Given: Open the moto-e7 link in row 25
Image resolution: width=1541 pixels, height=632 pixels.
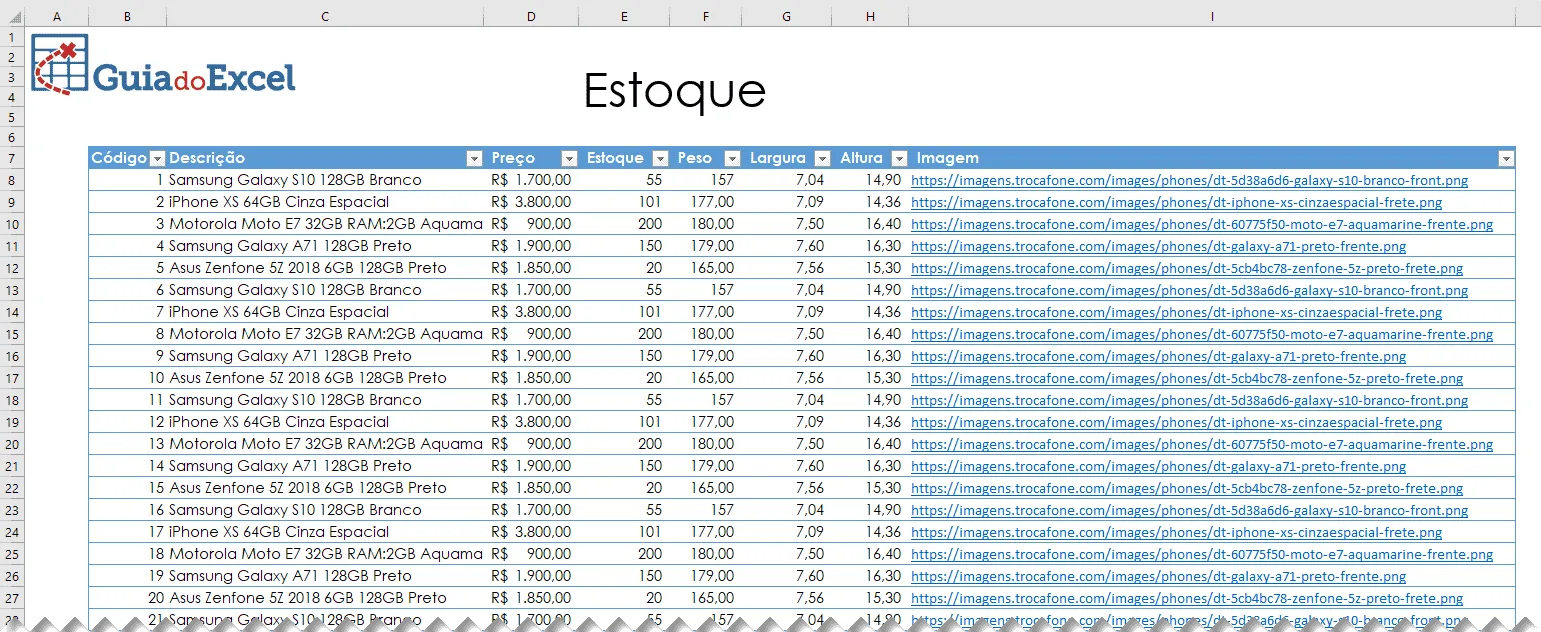Looking at the screenshot, I should click(1202, 555).
